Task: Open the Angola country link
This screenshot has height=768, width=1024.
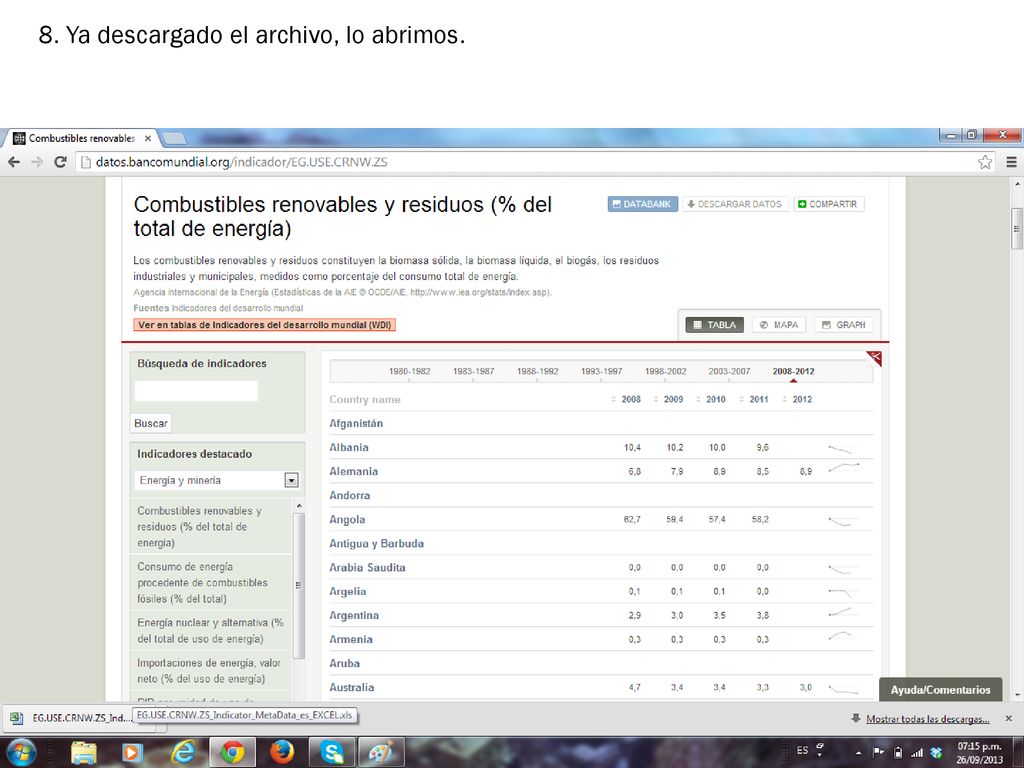Action: point(347,520)
